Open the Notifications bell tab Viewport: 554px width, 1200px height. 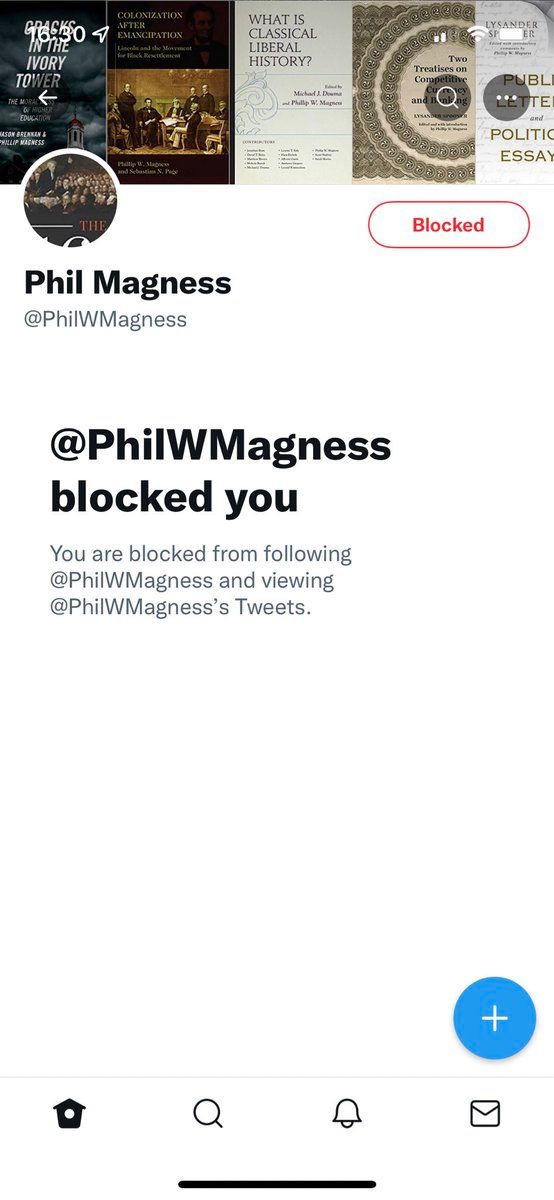coord(347,1113)
